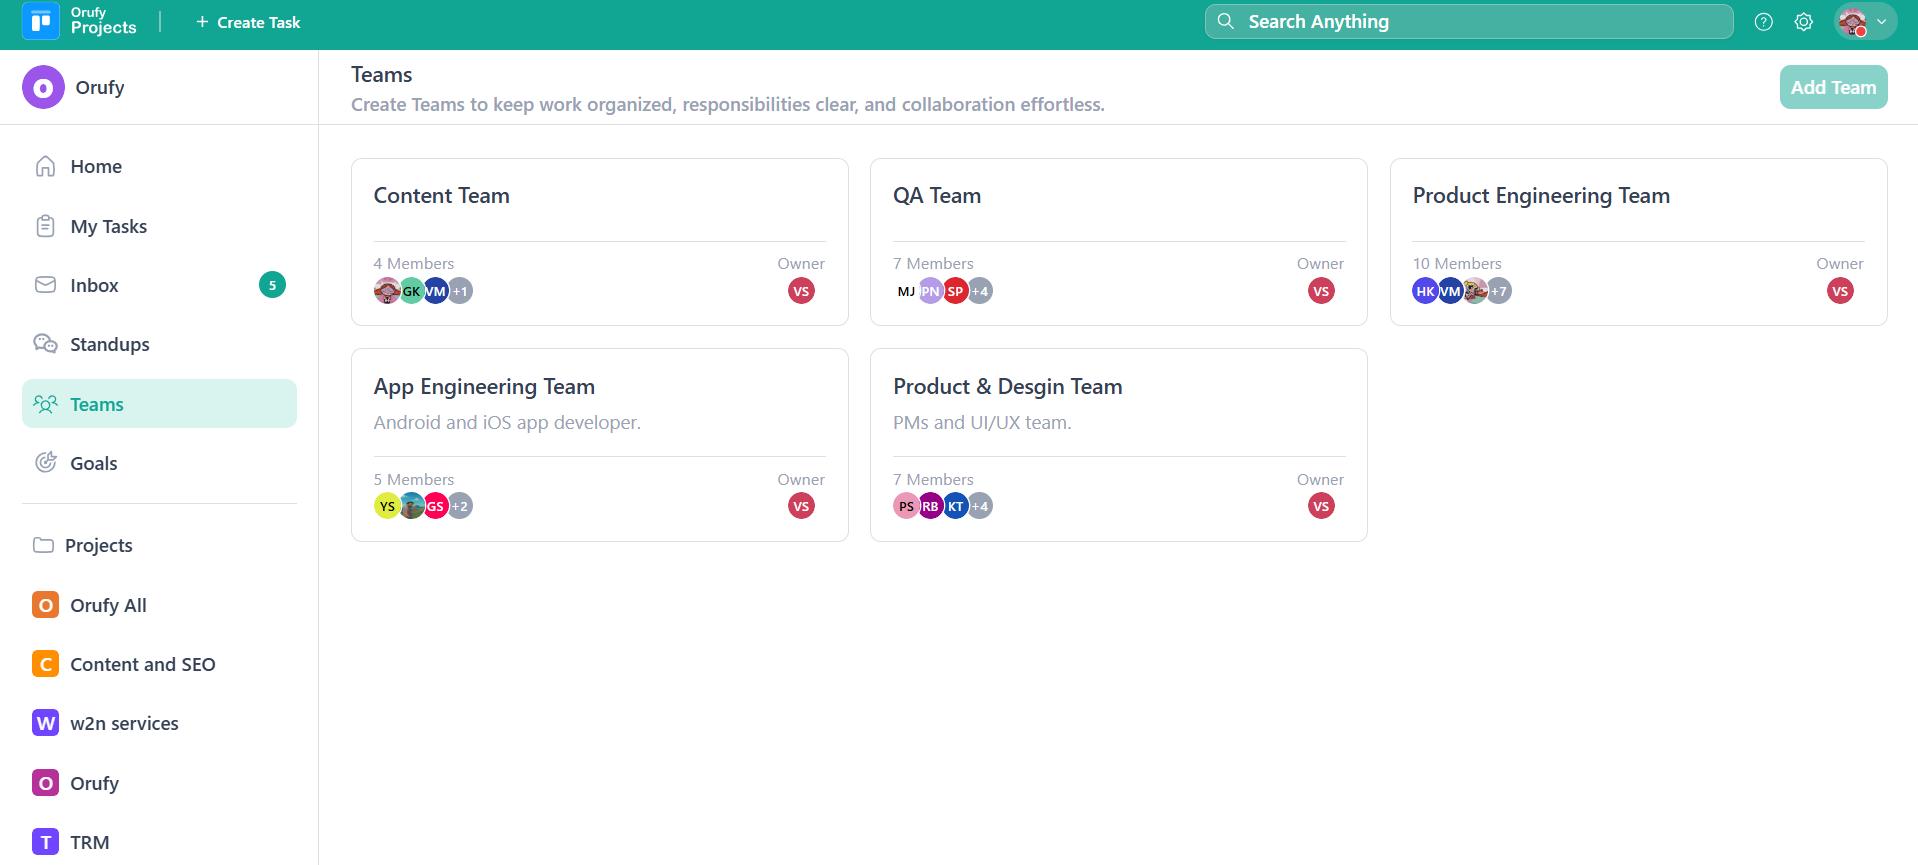Click the My Tasks clipboard icon
The height and width of the screenshot is (865, 1918).
click(x=45, y=226)
